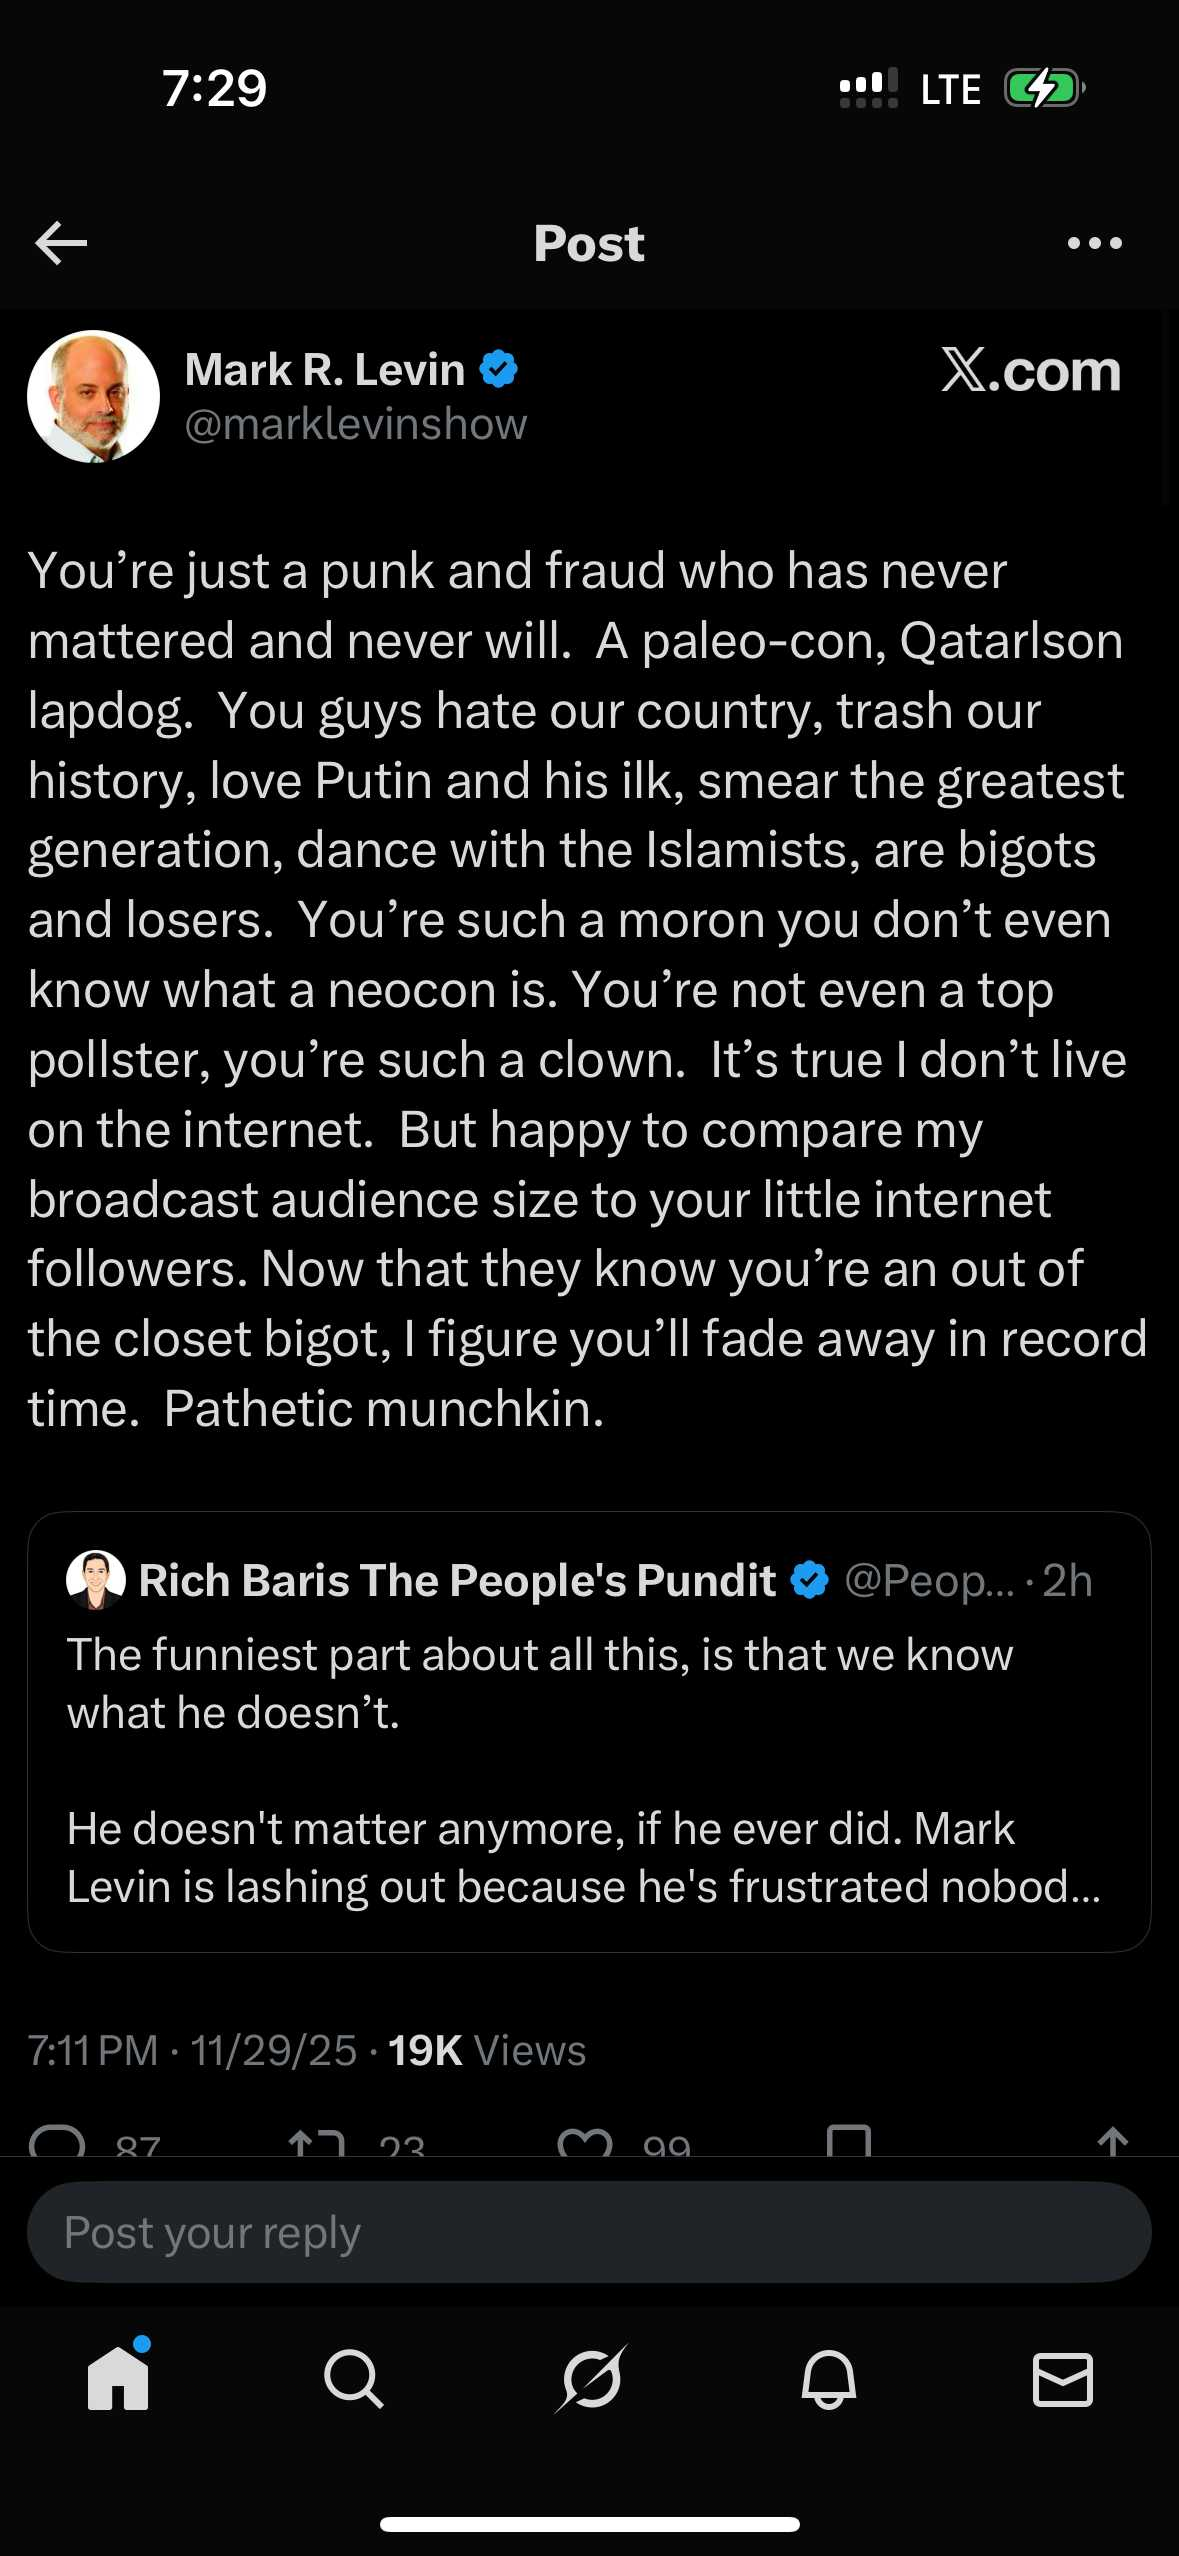Screen dimensions: 1179x2556
Task: Open the three-dot more options menu
Action: click(x=1094, y=243)
